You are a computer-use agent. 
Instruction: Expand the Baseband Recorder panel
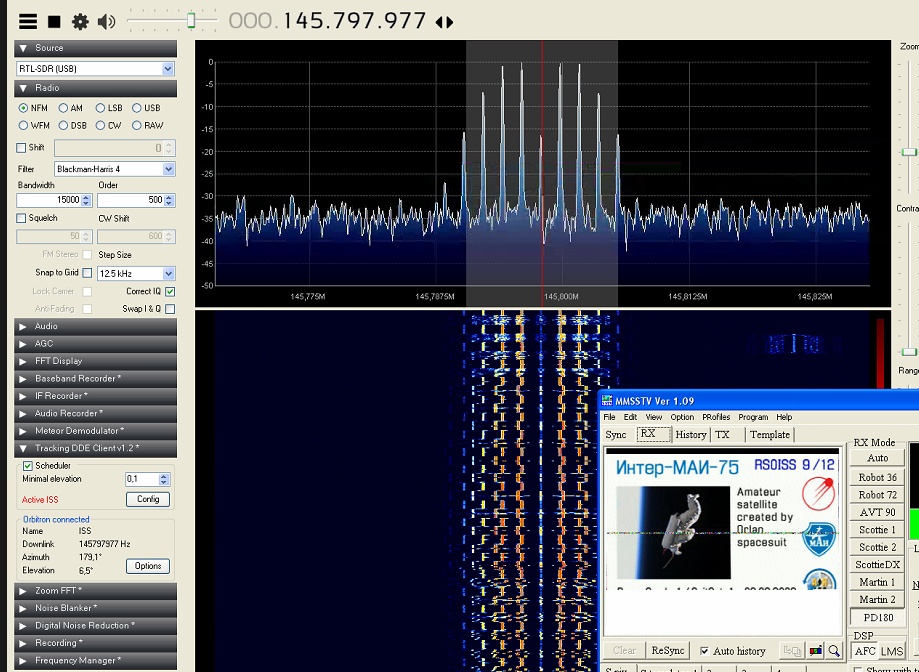point(96,378)
